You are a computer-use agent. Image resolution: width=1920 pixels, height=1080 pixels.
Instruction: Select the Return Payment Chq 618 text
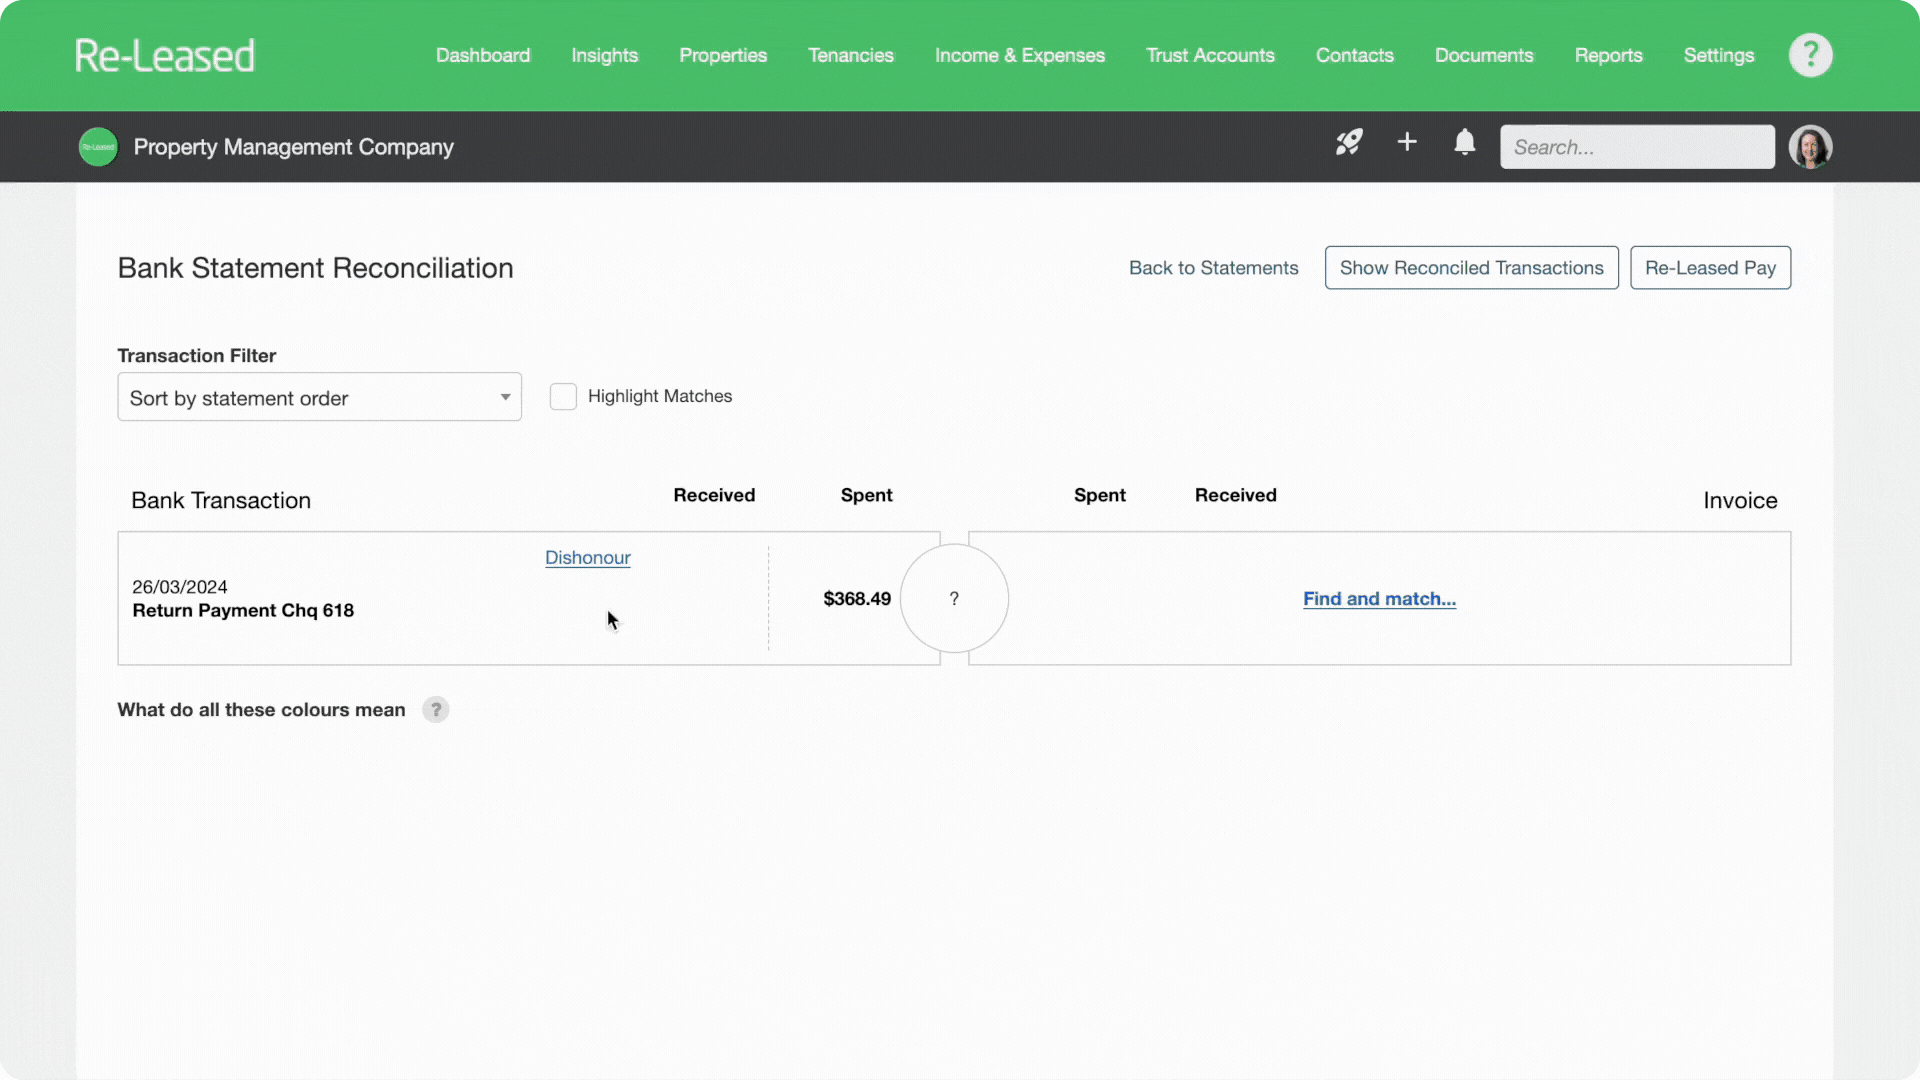pyautogui.click(x=243, y=611)
